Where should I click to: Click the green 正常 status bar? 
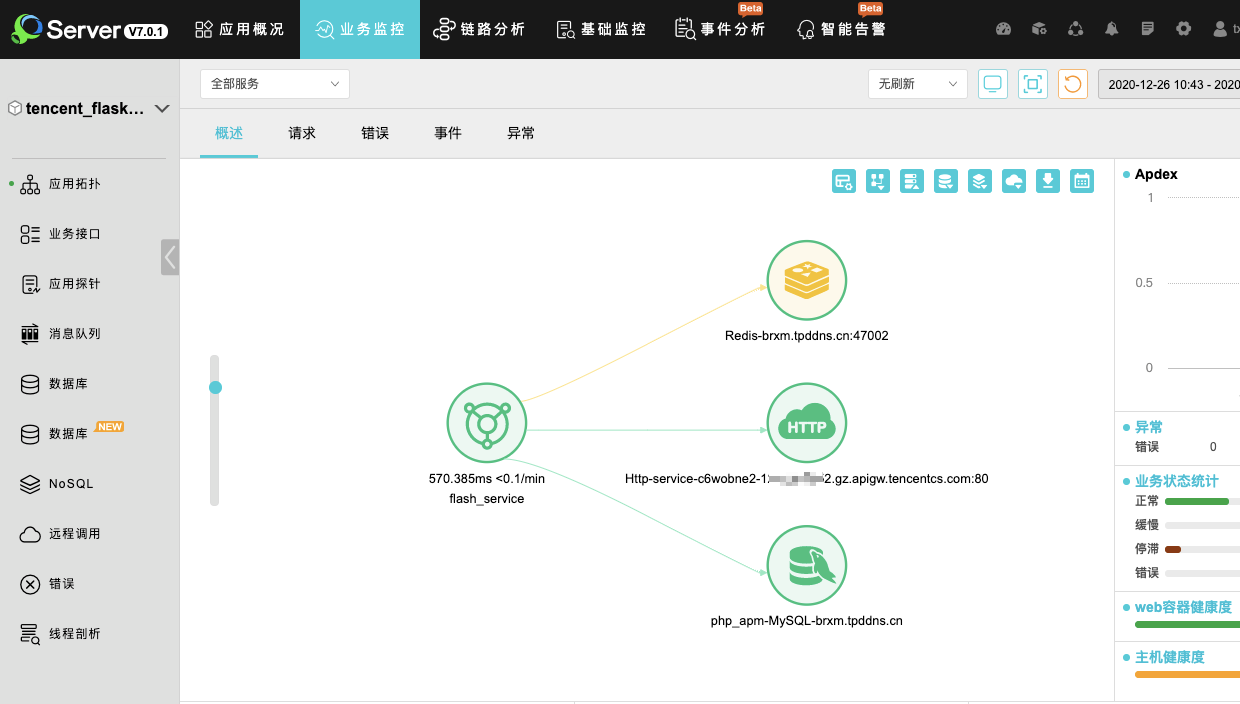tap(1197, 501)
